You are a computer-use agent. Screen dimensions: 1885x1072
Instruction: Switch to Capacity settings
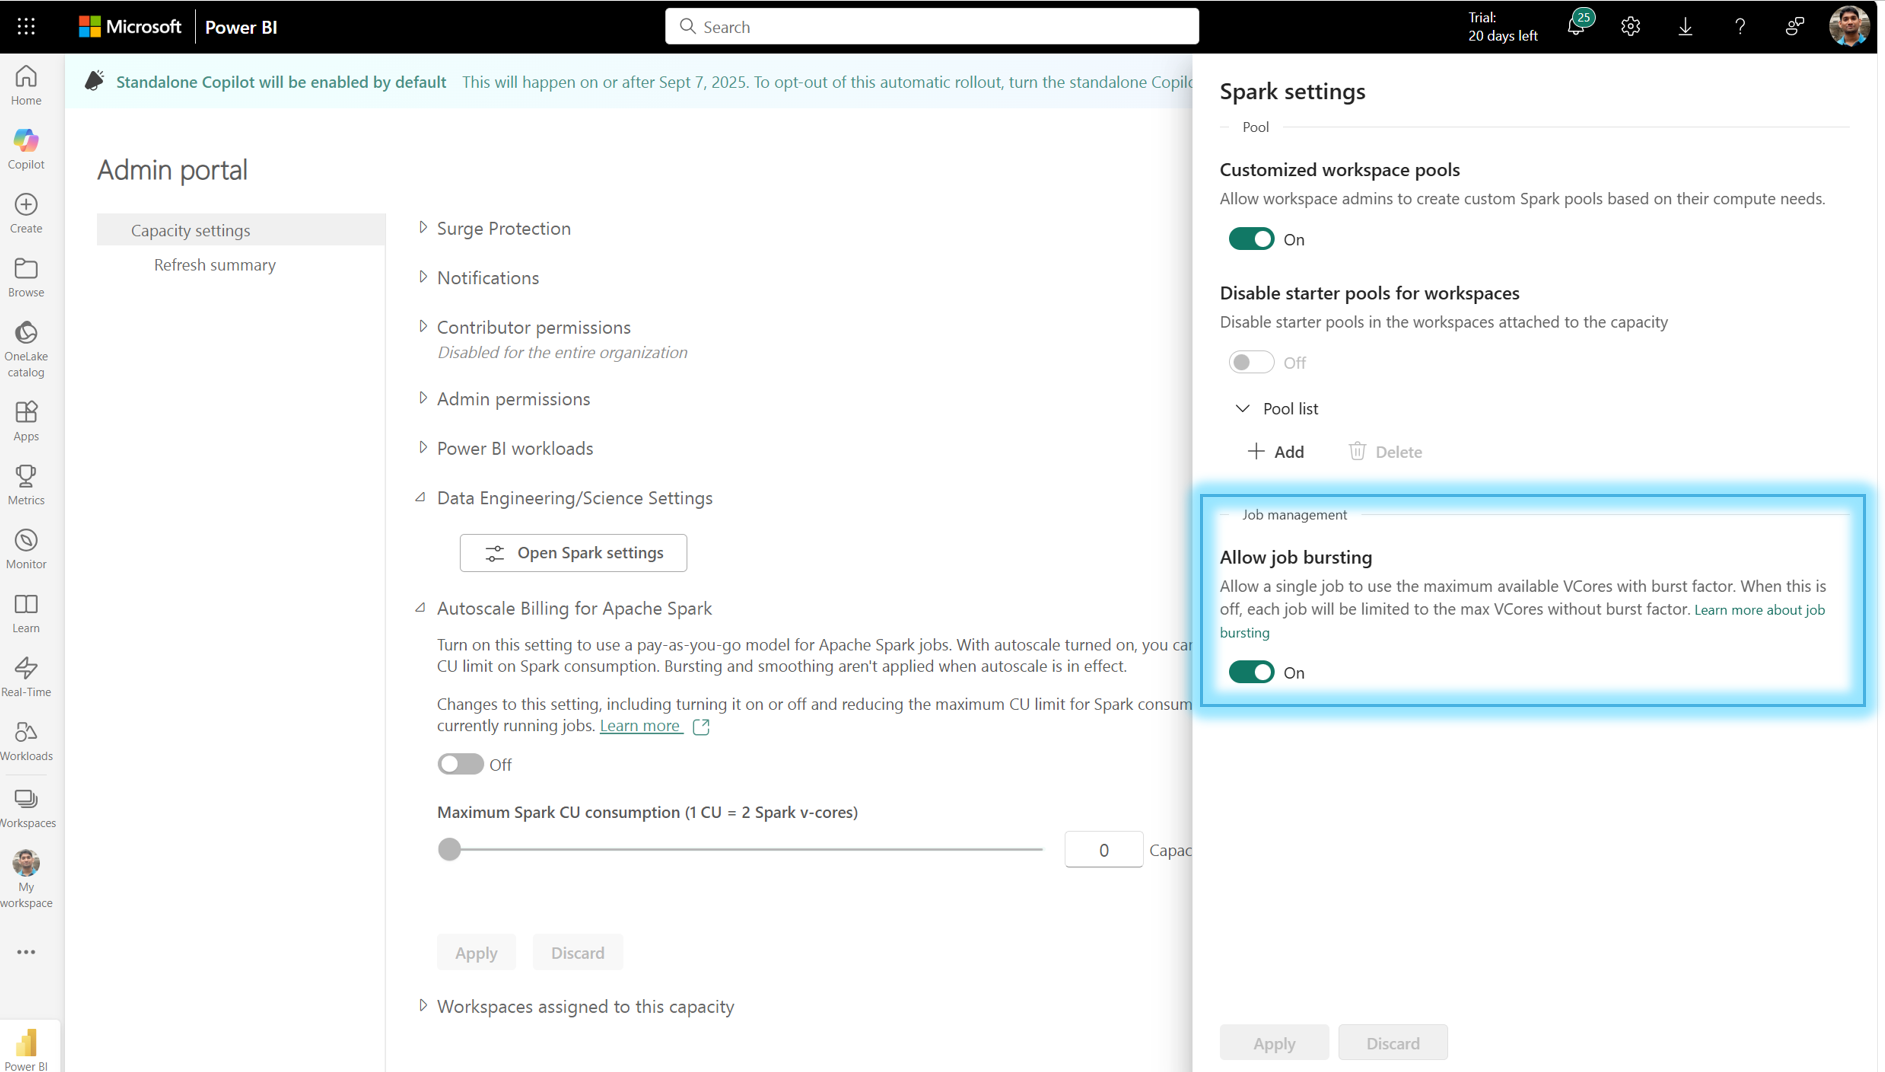pyautogui.click(x=190, y=230)
